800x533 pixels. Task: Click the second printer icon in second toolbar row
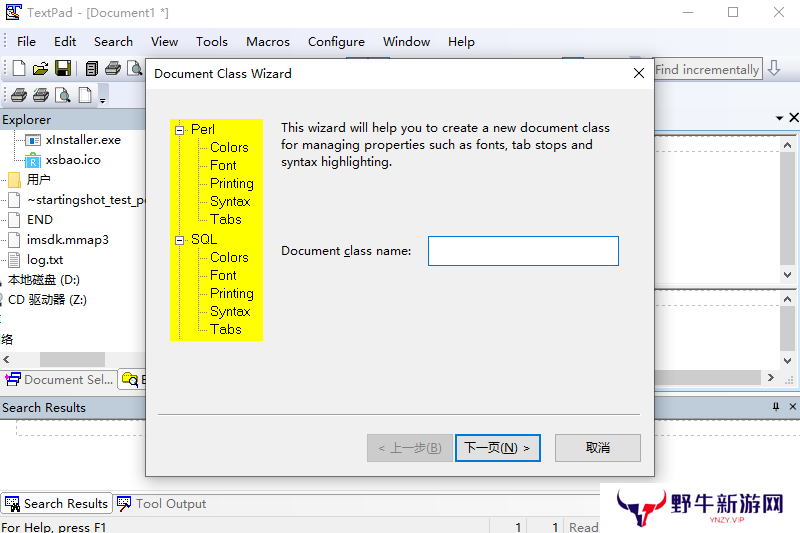pyautogui.click(x=41, y=95)
